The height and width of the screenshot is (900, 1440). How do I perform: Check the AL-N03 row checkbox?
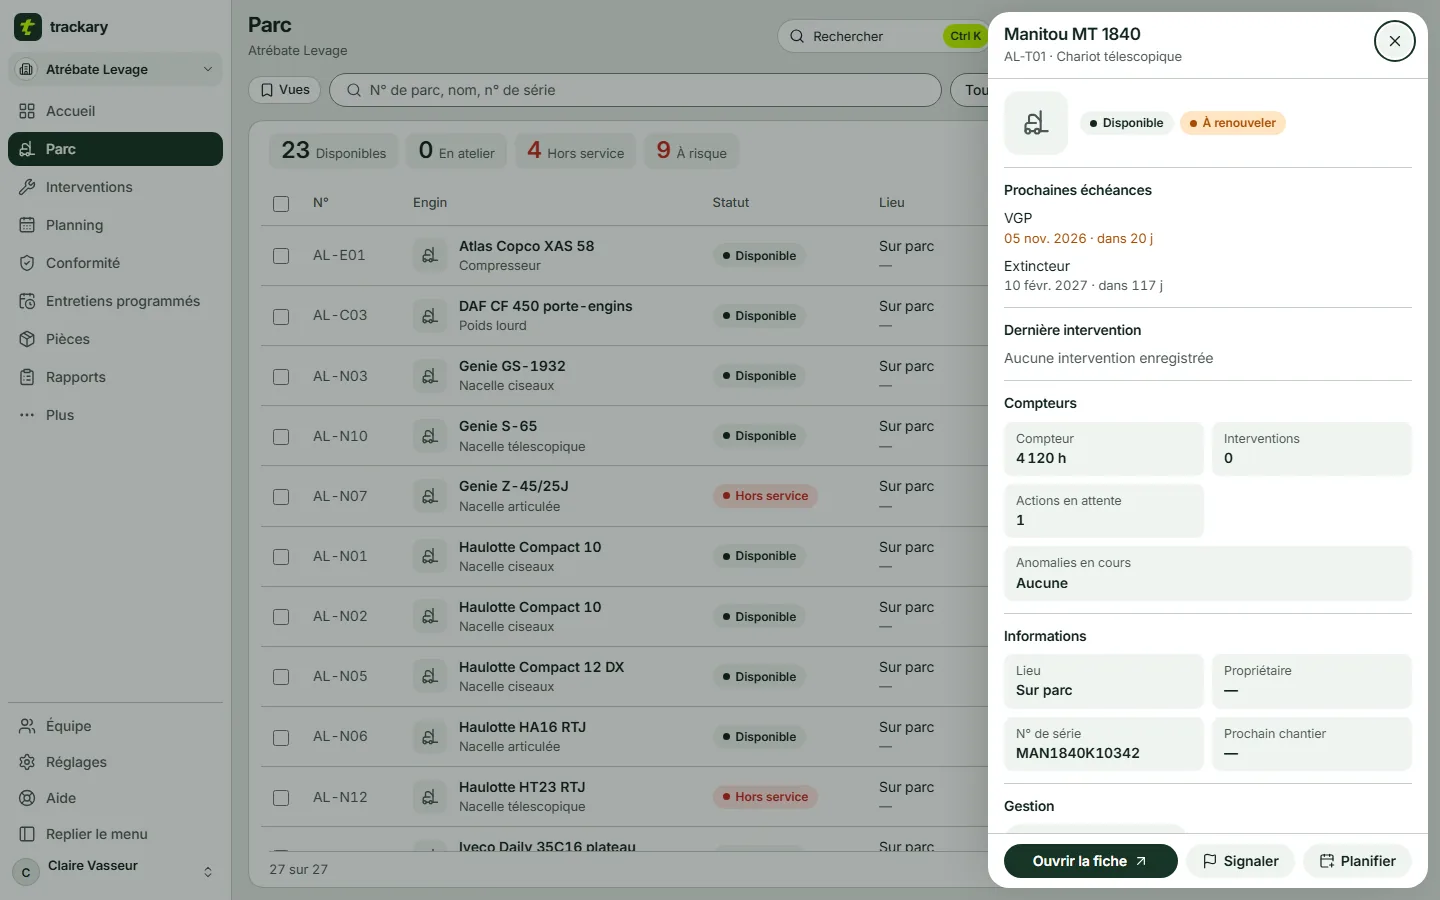(x=281, y=376)
